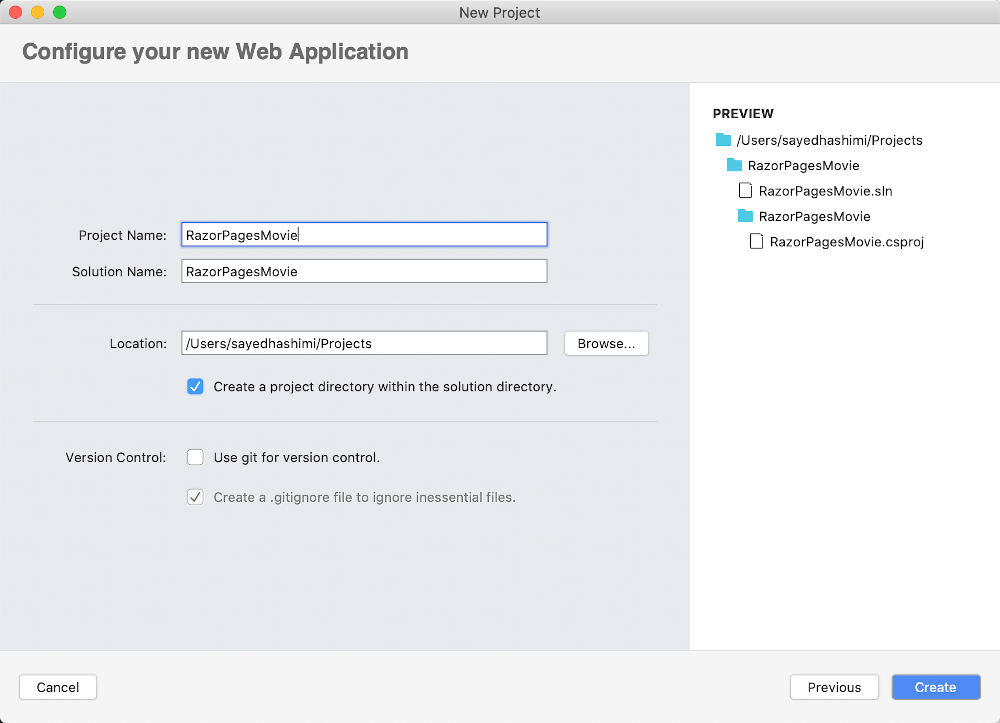Click the Location path text field
The width and height of the screenshot is (1000, 723).
[364, 343]
